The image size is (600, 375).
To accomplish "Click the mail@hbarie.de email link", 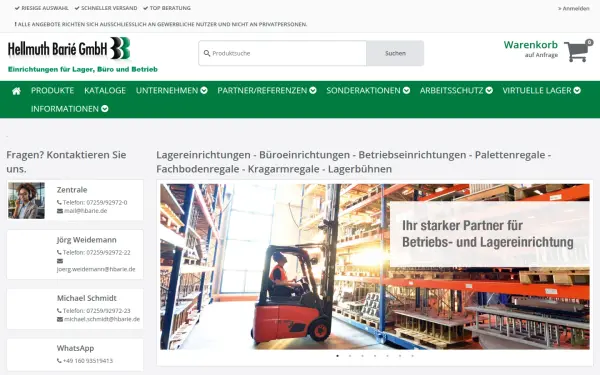I will point(86,211).
